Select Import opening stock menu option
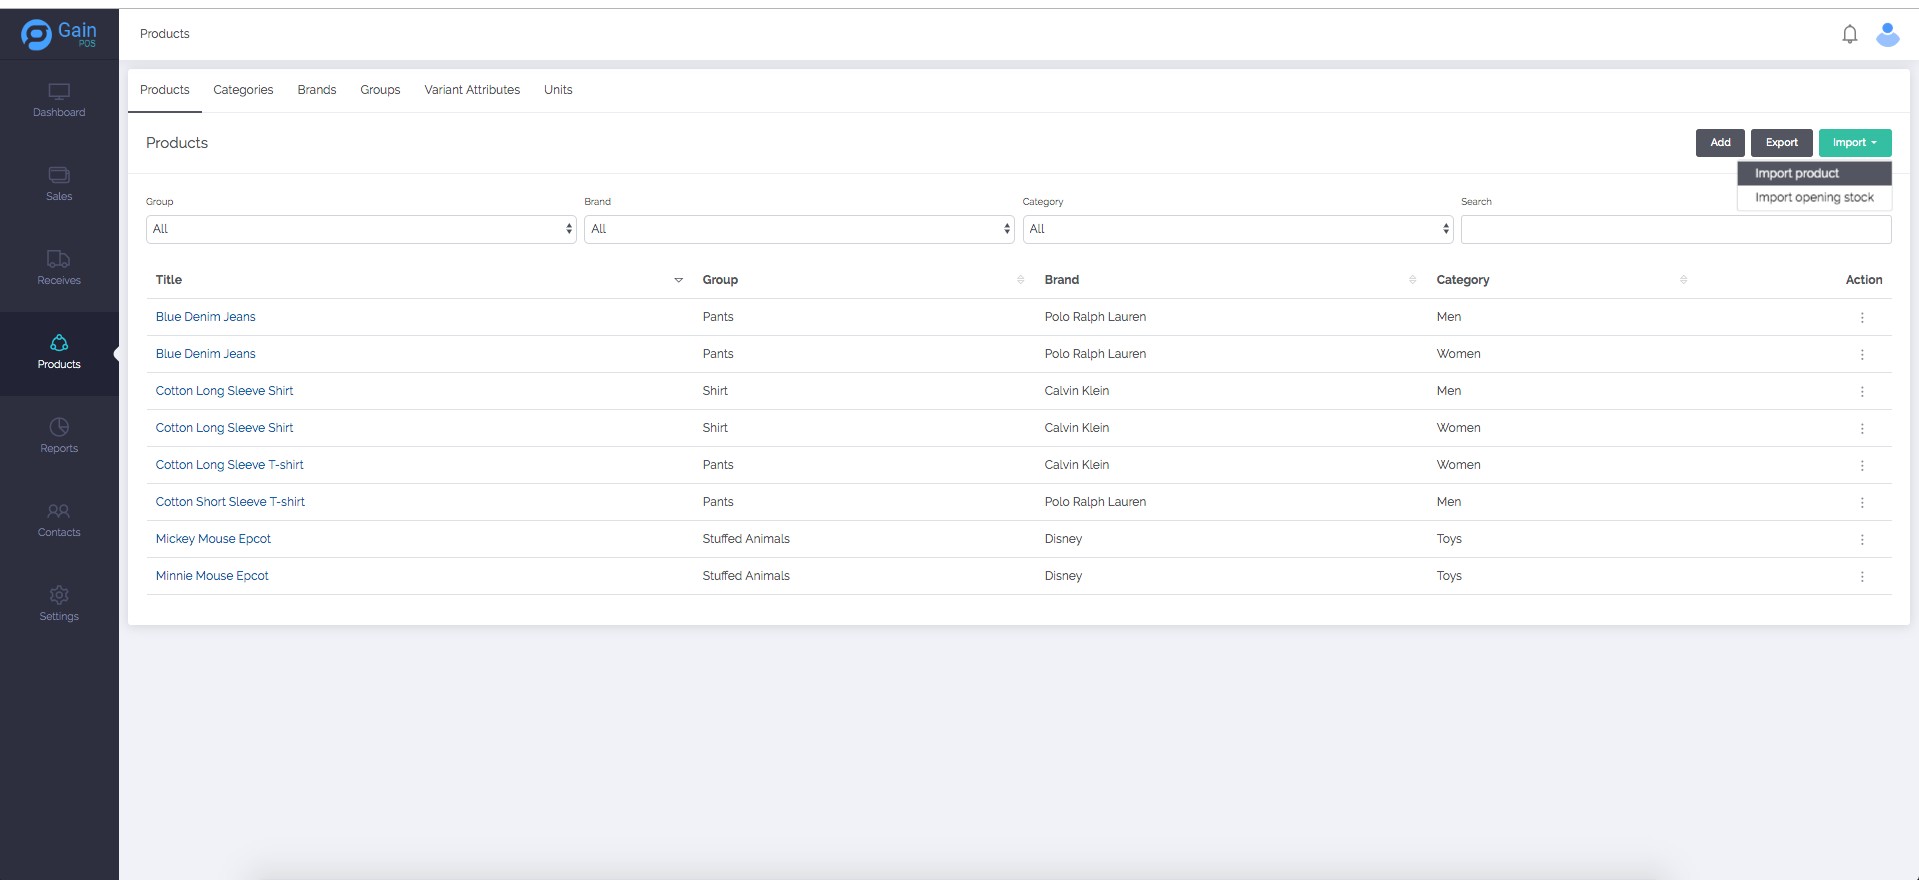The height and width of the screenshot is (880, 1919). point(1813,198)
